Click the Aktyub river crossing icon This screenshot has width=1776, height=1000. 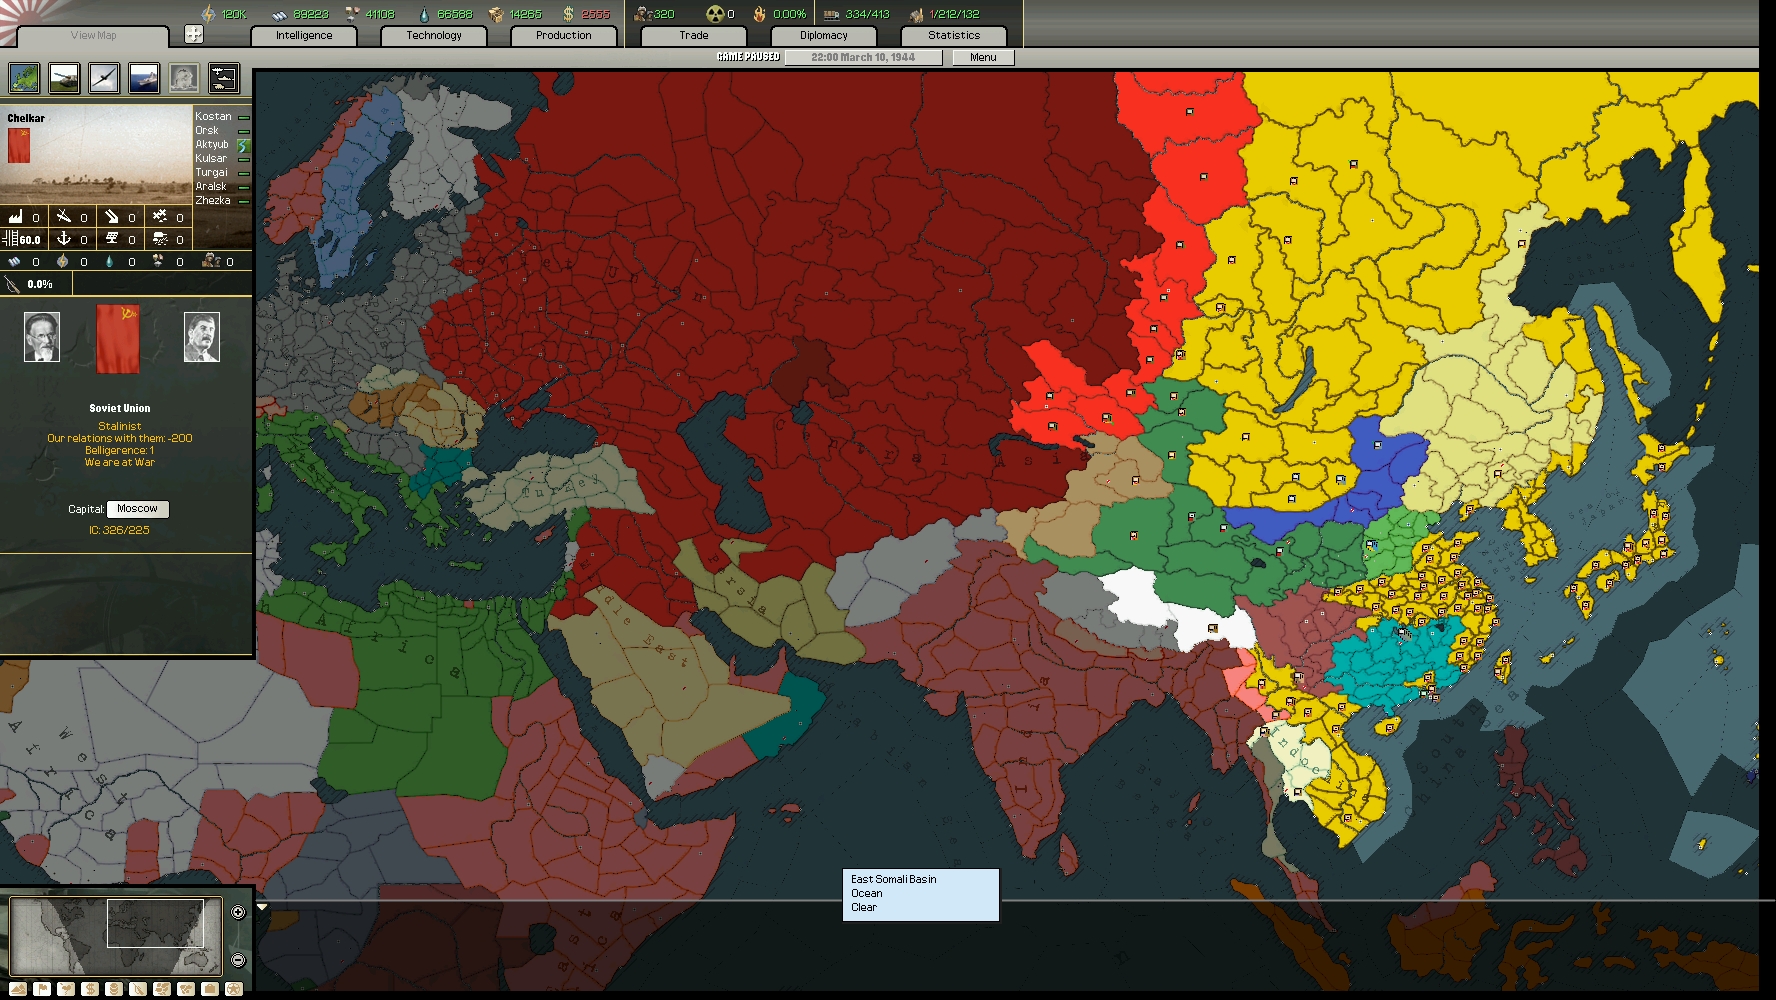point(243,145)
